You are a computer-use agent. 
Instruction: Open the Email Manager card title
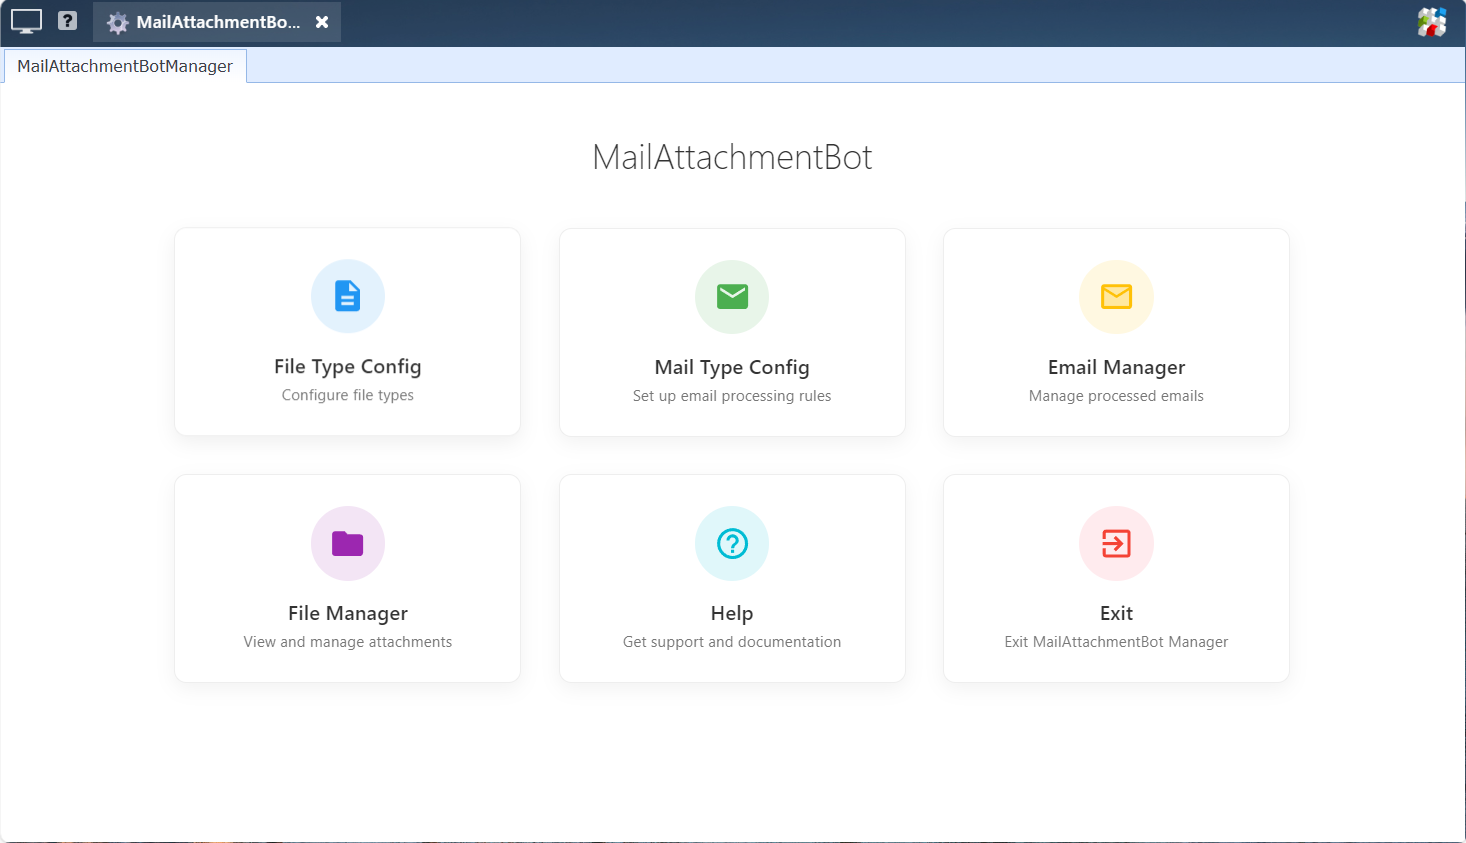1116,368
